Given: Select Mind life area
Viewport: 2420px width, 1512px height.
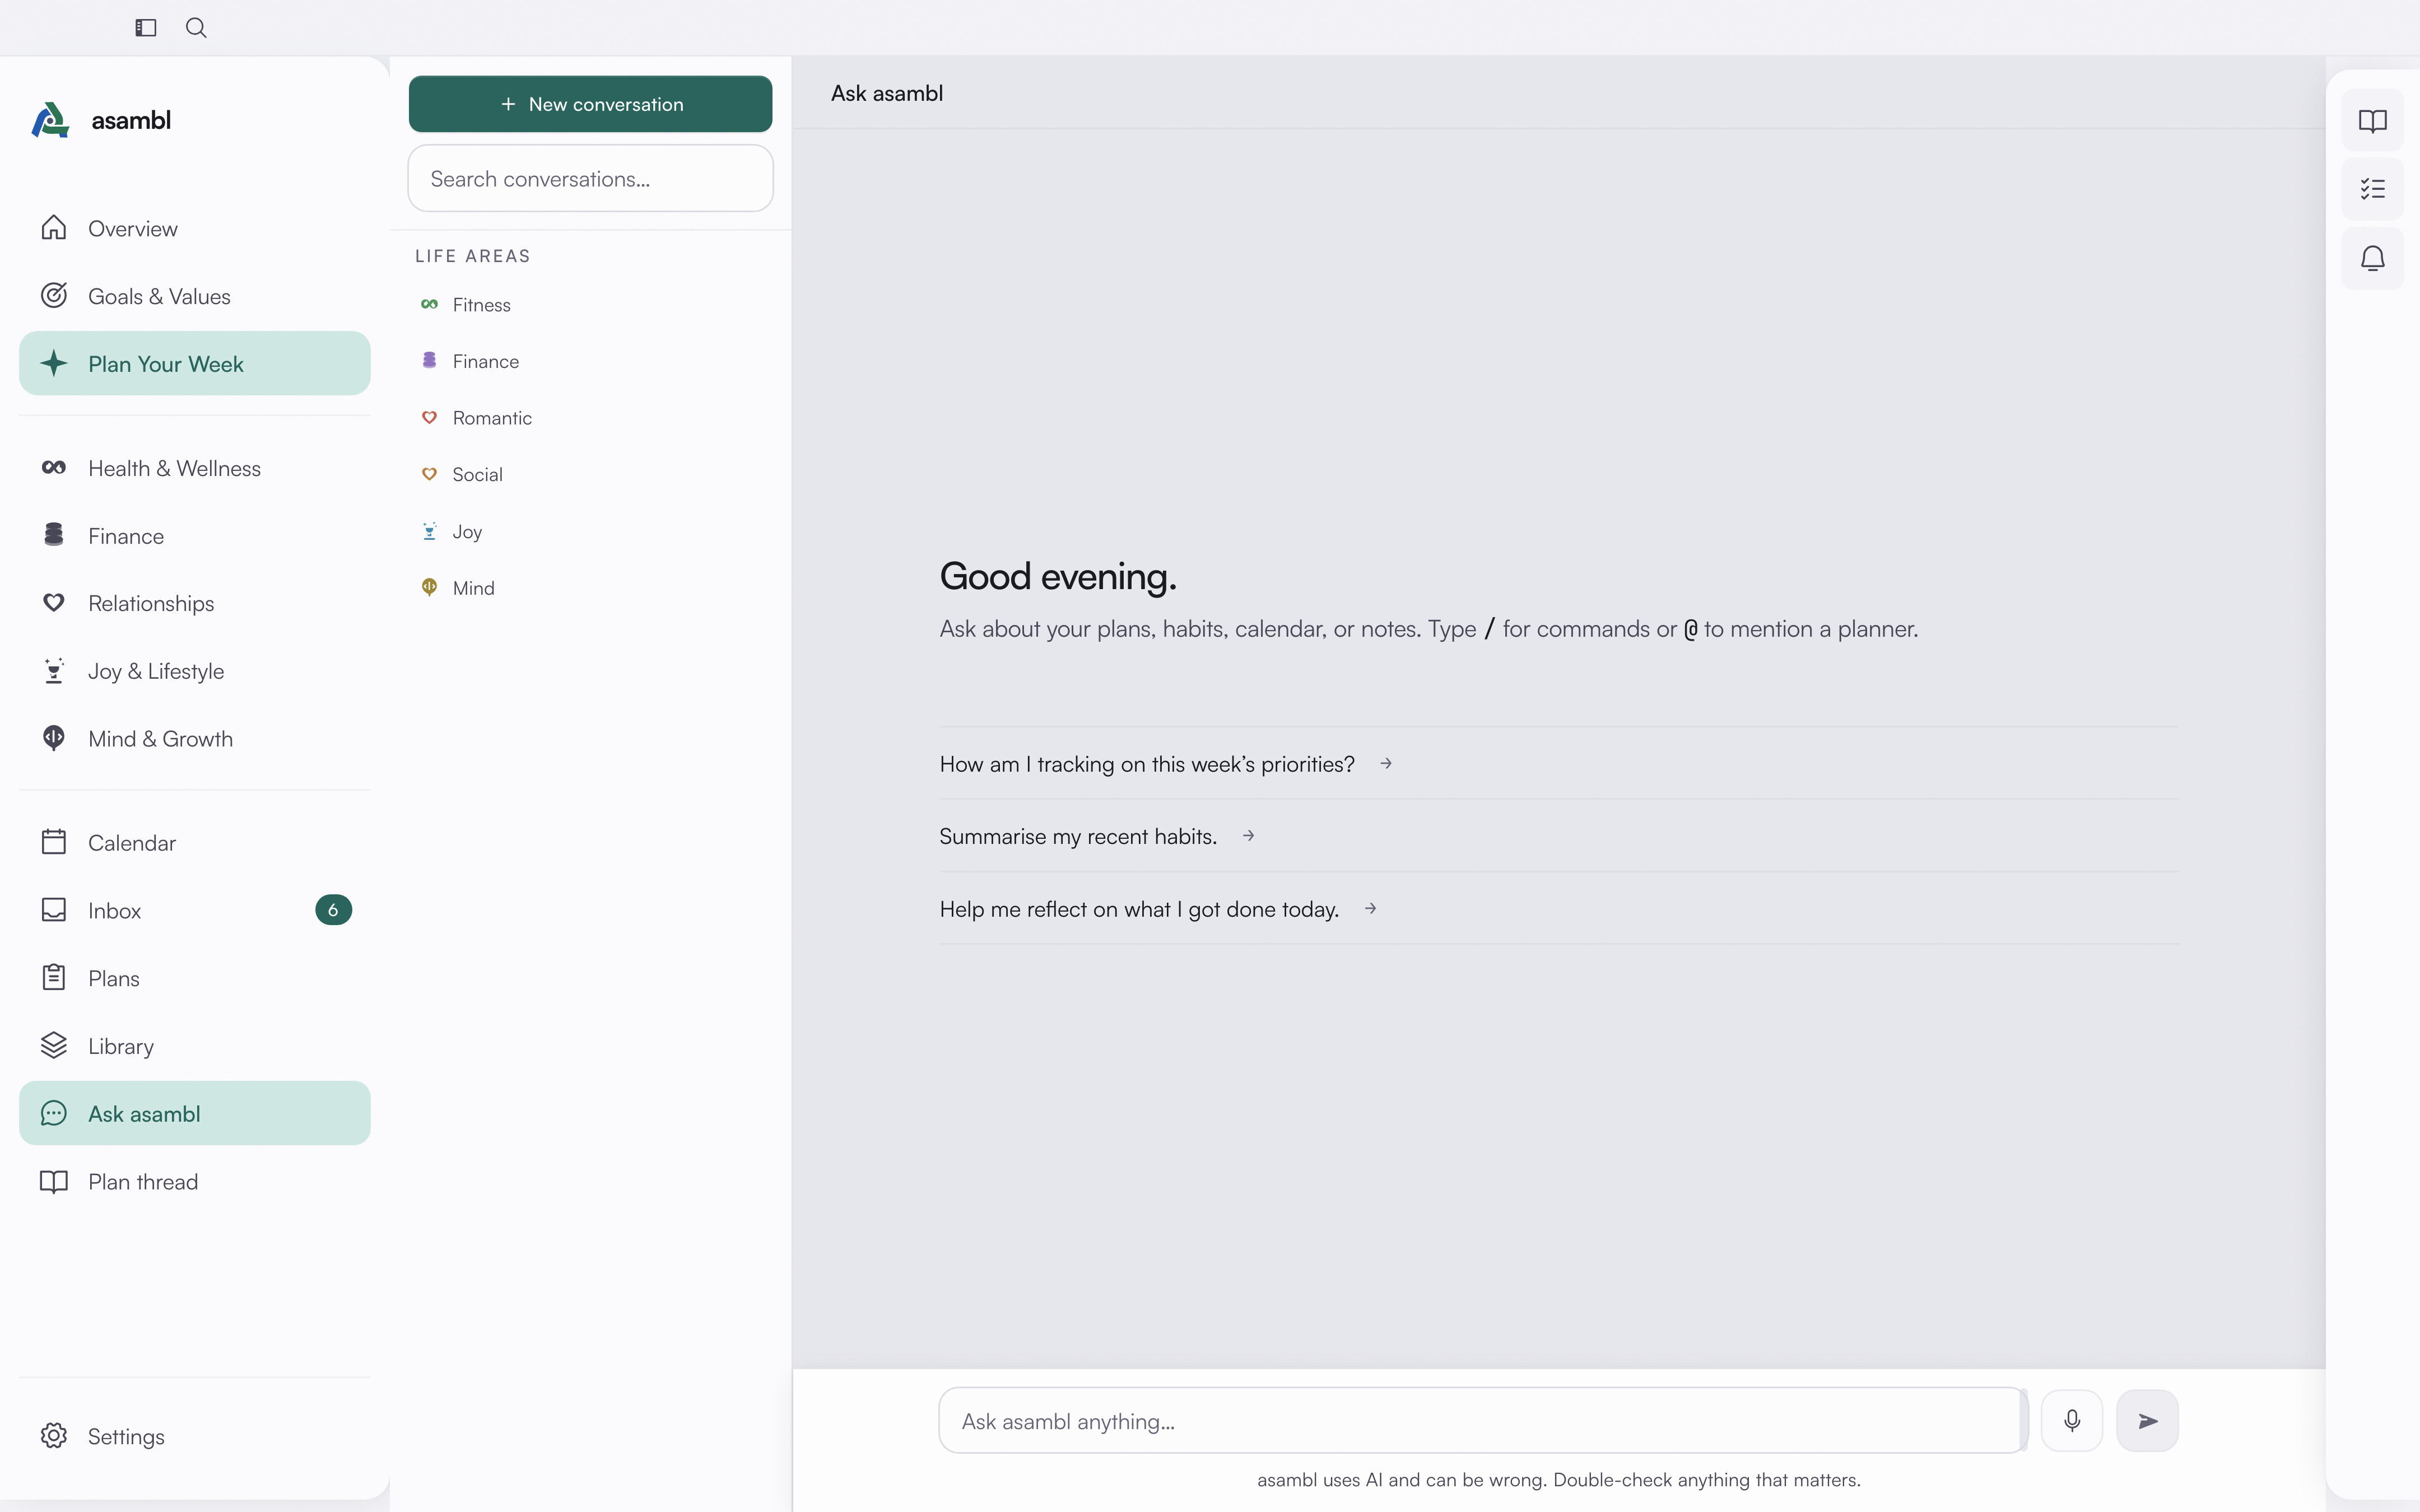Looking at the screenshot, I should click(590, 588).
